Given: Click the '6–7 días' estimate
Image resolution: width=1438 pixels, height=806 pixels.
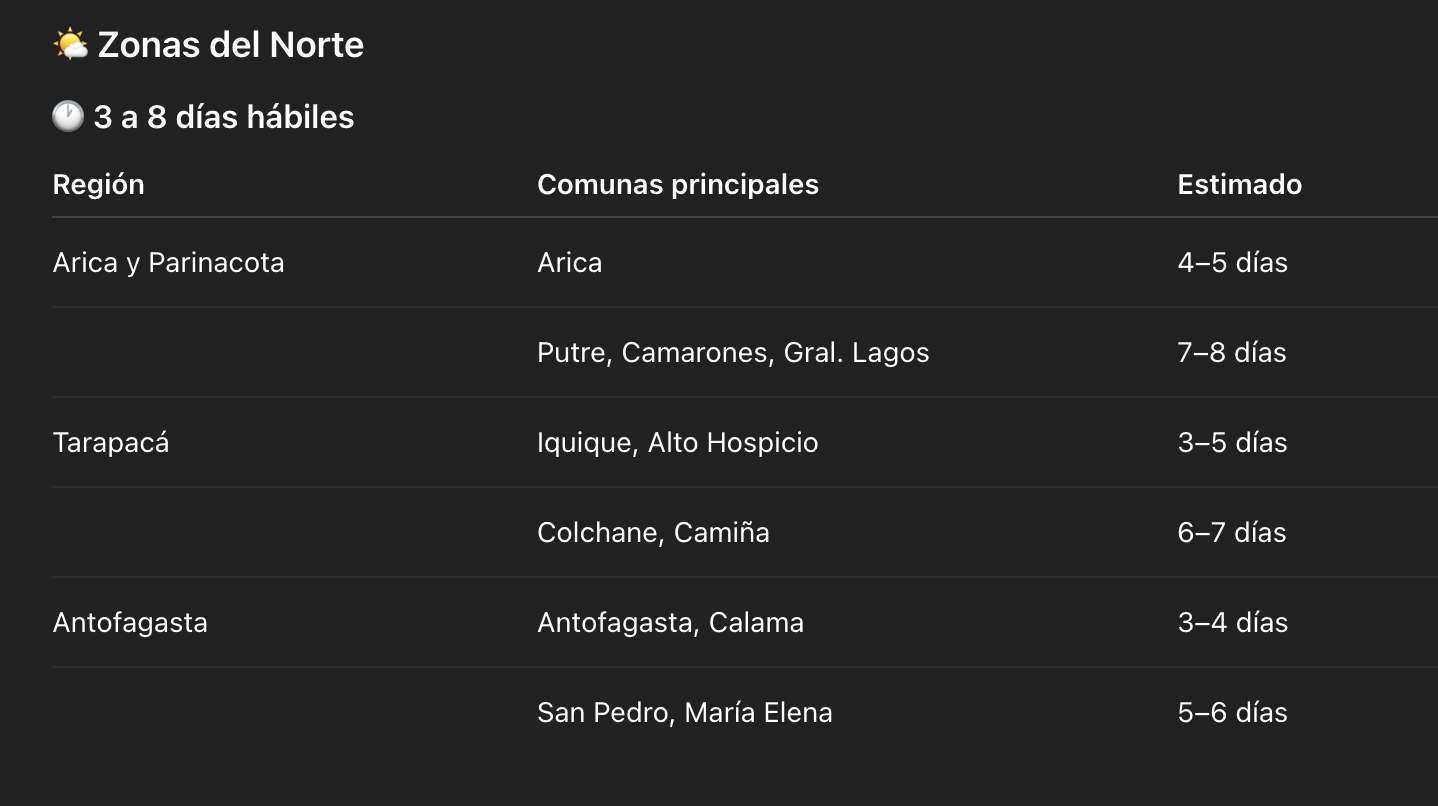Looking at the screenshot, I should pos(1232,533).
